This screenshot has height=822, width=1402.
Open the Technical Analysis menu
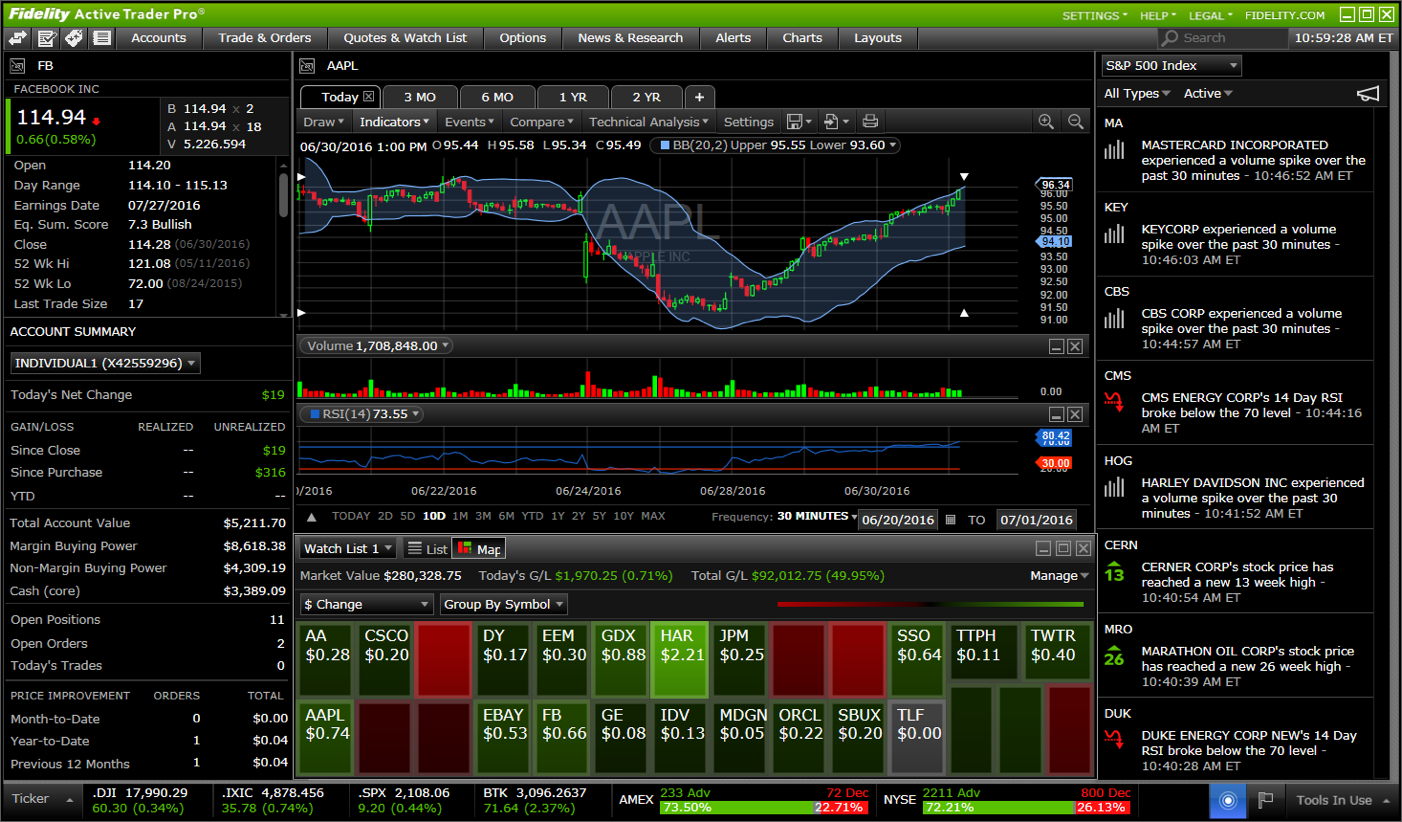(x=650, y=122)
